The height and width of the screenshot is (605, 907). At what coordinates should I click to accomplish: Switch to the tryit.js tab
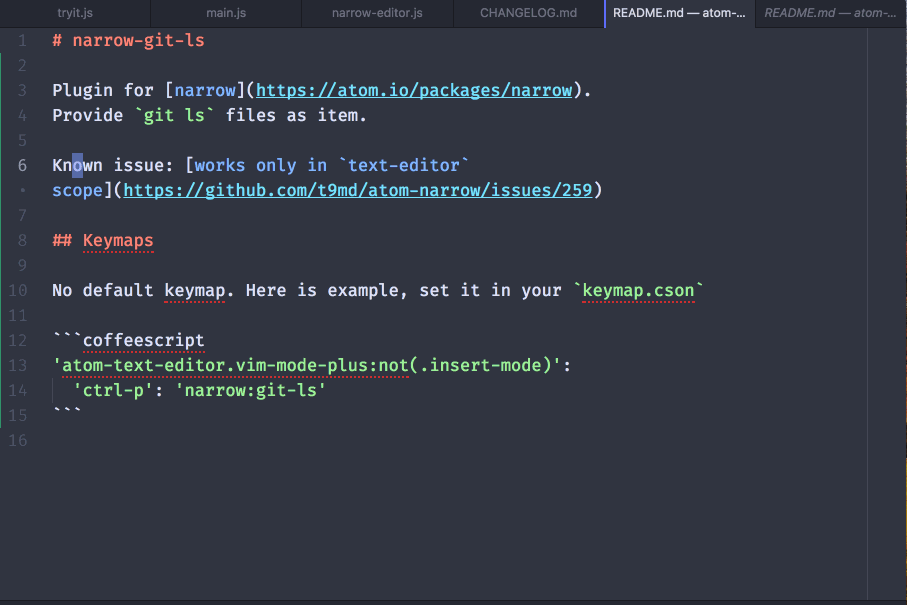(75, 13)
